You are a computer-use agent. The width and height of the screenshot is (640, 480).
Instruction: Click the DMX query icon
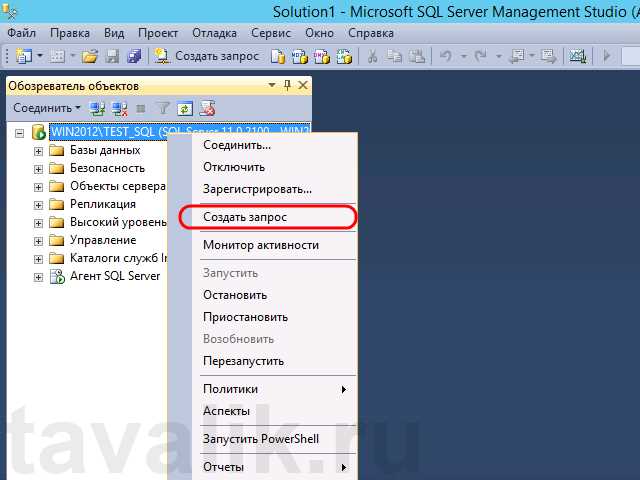[x=322, y=56]
